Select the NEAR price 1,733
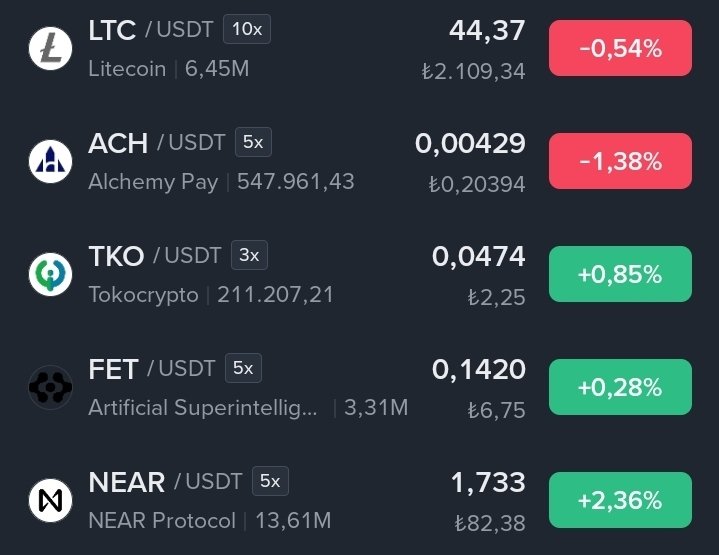This screenshot has height=555, width=719. [x=488, y=483]
